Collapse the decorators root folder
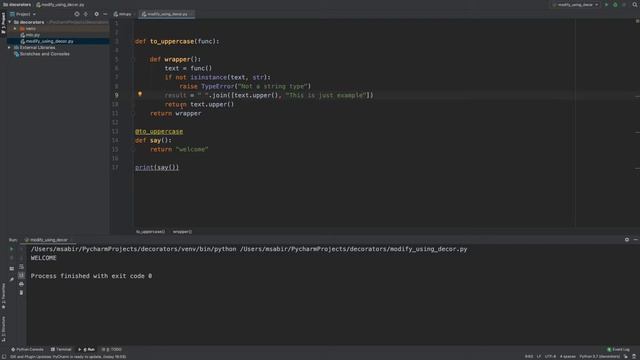 click(x=10, y=22)
